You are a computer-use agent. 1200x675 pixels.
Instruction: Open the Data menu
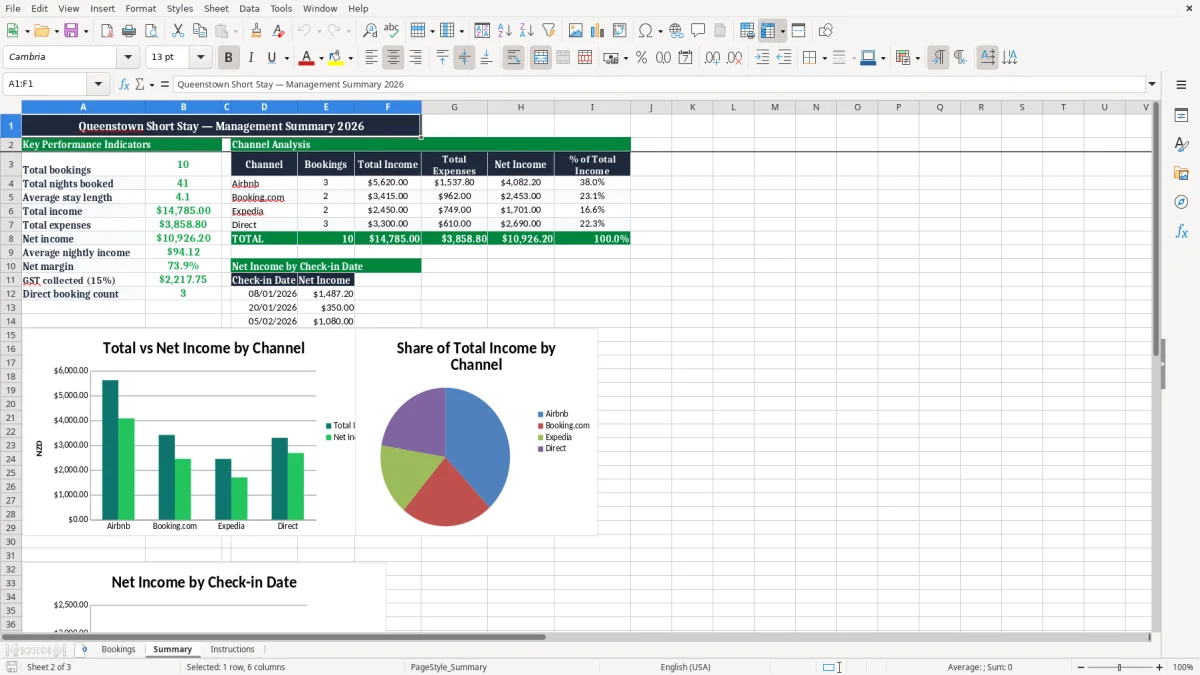[x=249, y=8]
